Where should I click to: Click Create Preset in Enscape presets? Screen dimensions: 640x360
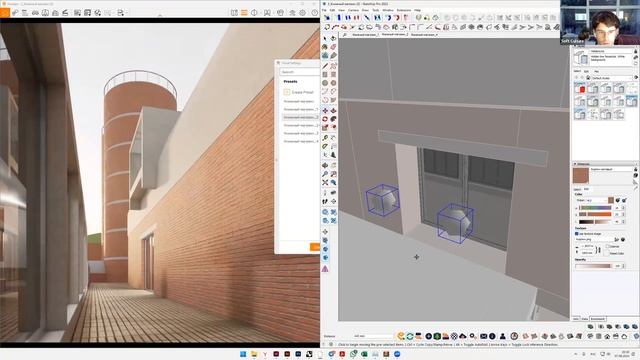coord(299,92)
